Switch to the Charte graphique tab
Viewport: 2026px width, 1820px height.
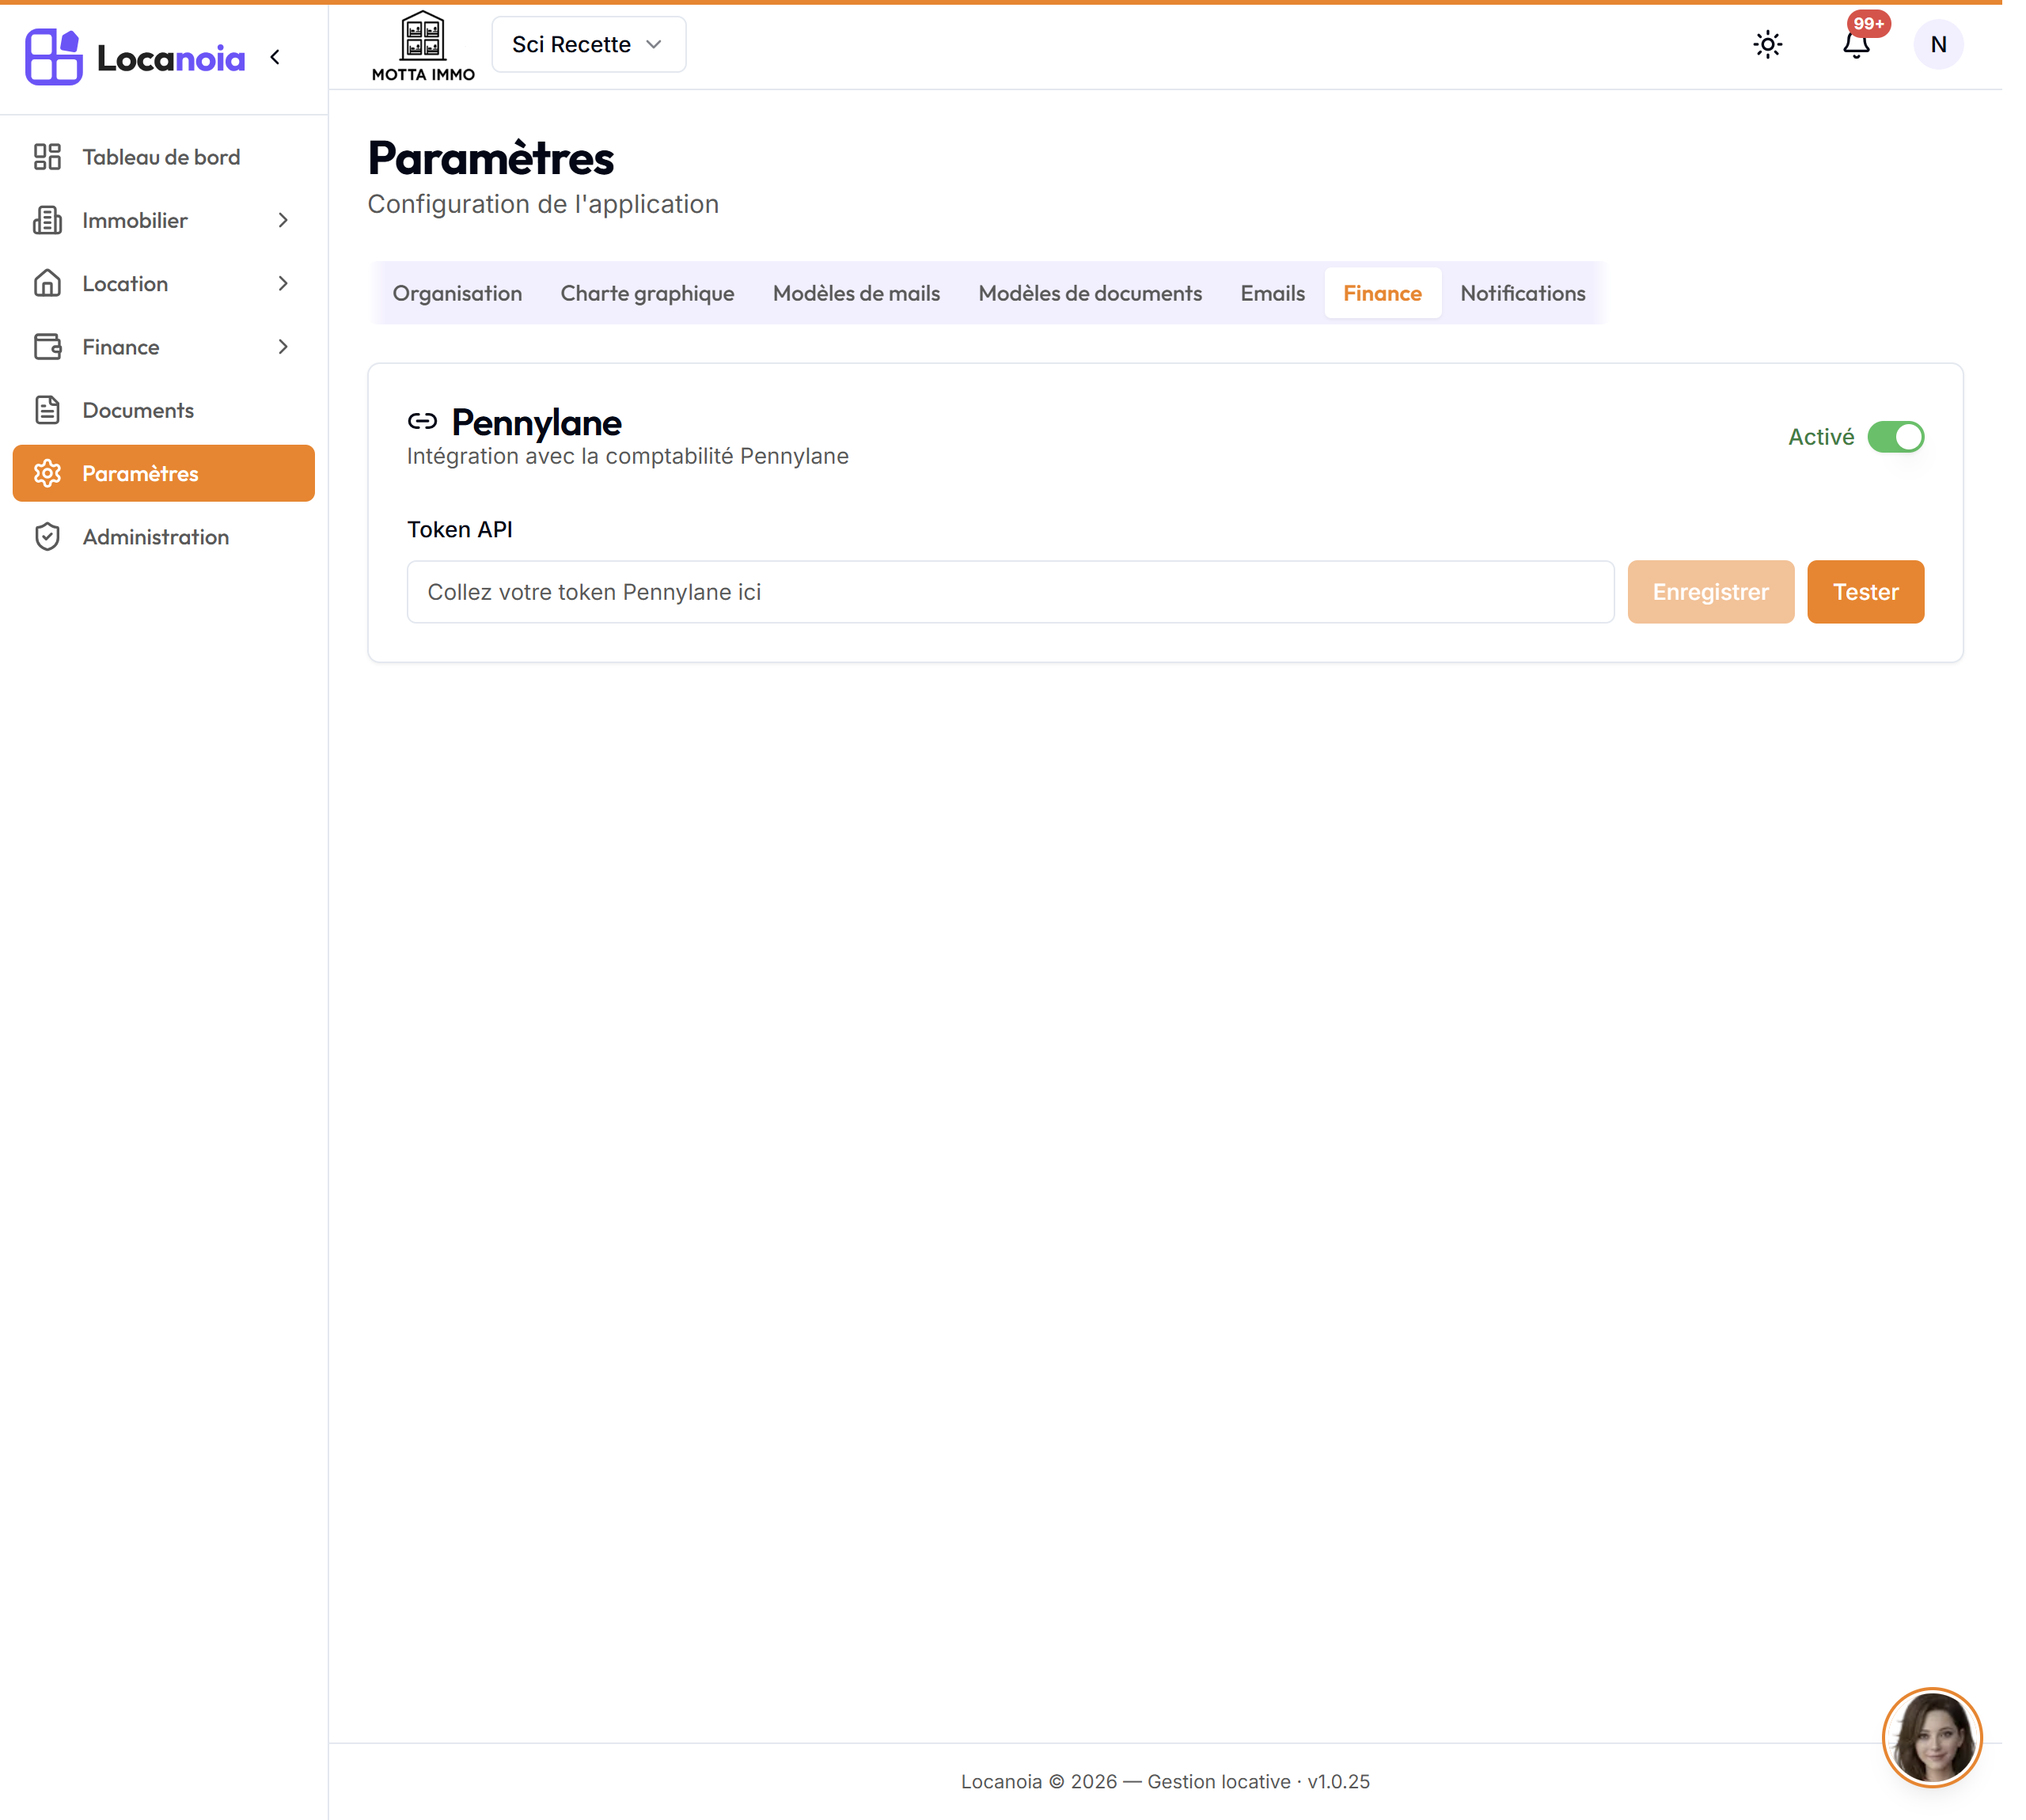[647, 293]
